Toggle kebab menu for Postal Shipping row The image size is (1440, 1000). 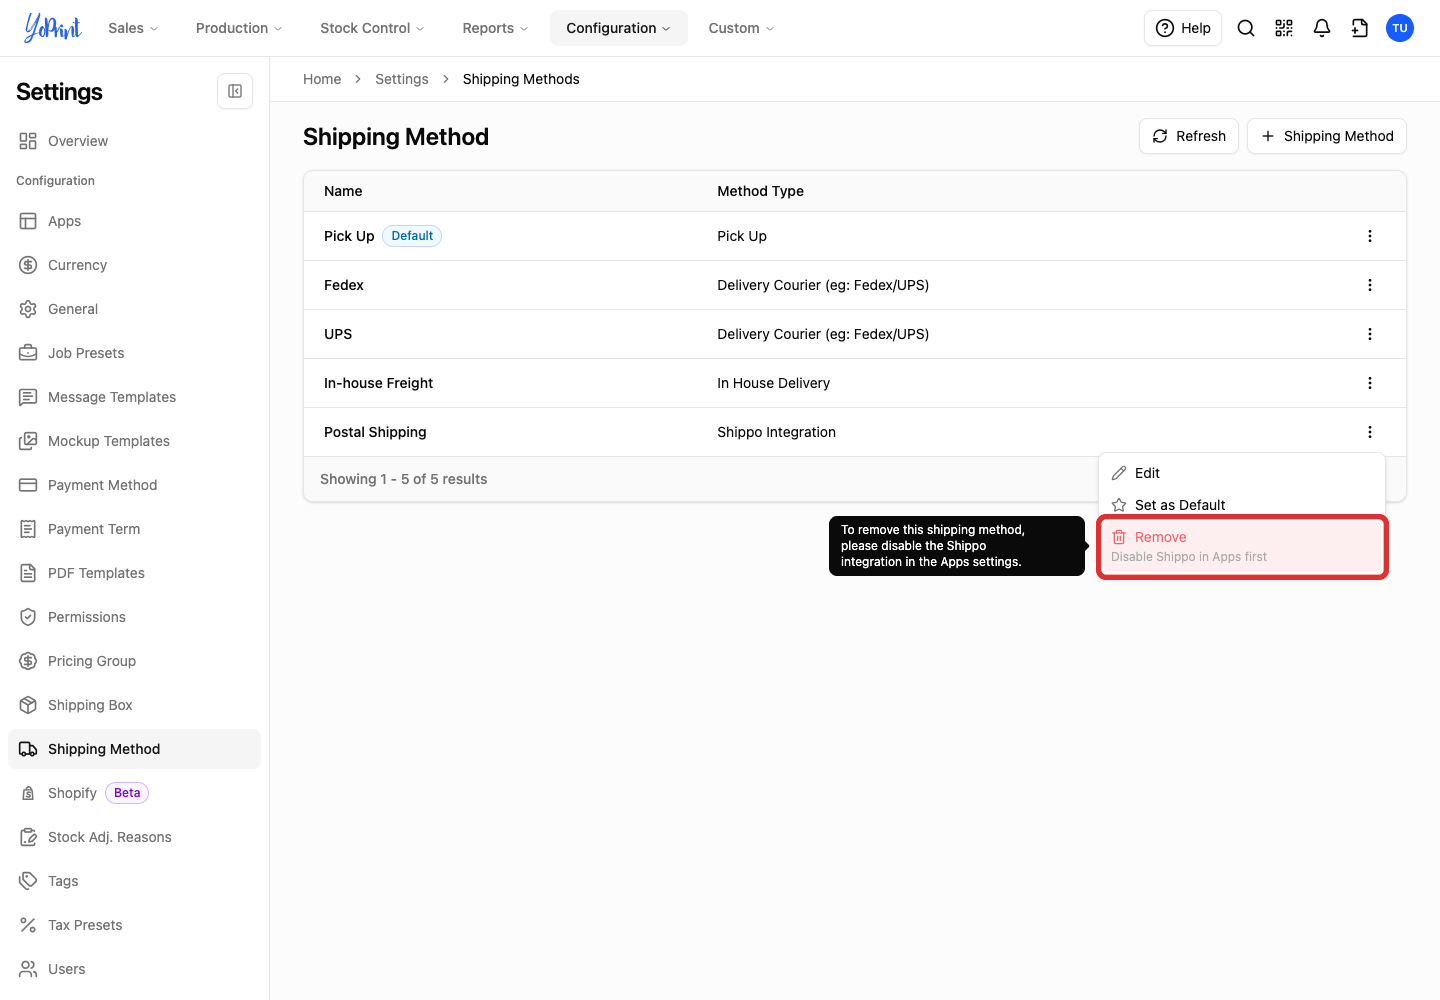(1370, 432)
